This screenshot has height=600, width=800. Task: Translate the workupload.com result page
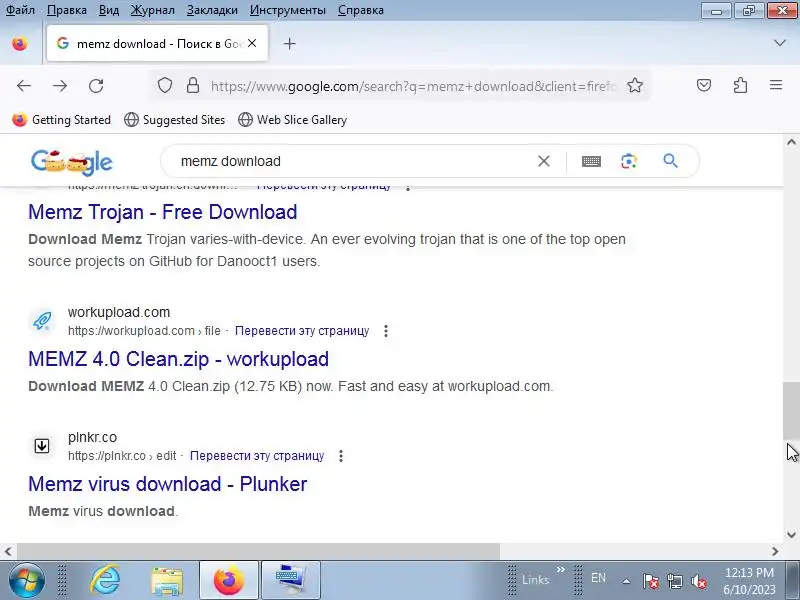pyautogui.click(x=302, y=331)
